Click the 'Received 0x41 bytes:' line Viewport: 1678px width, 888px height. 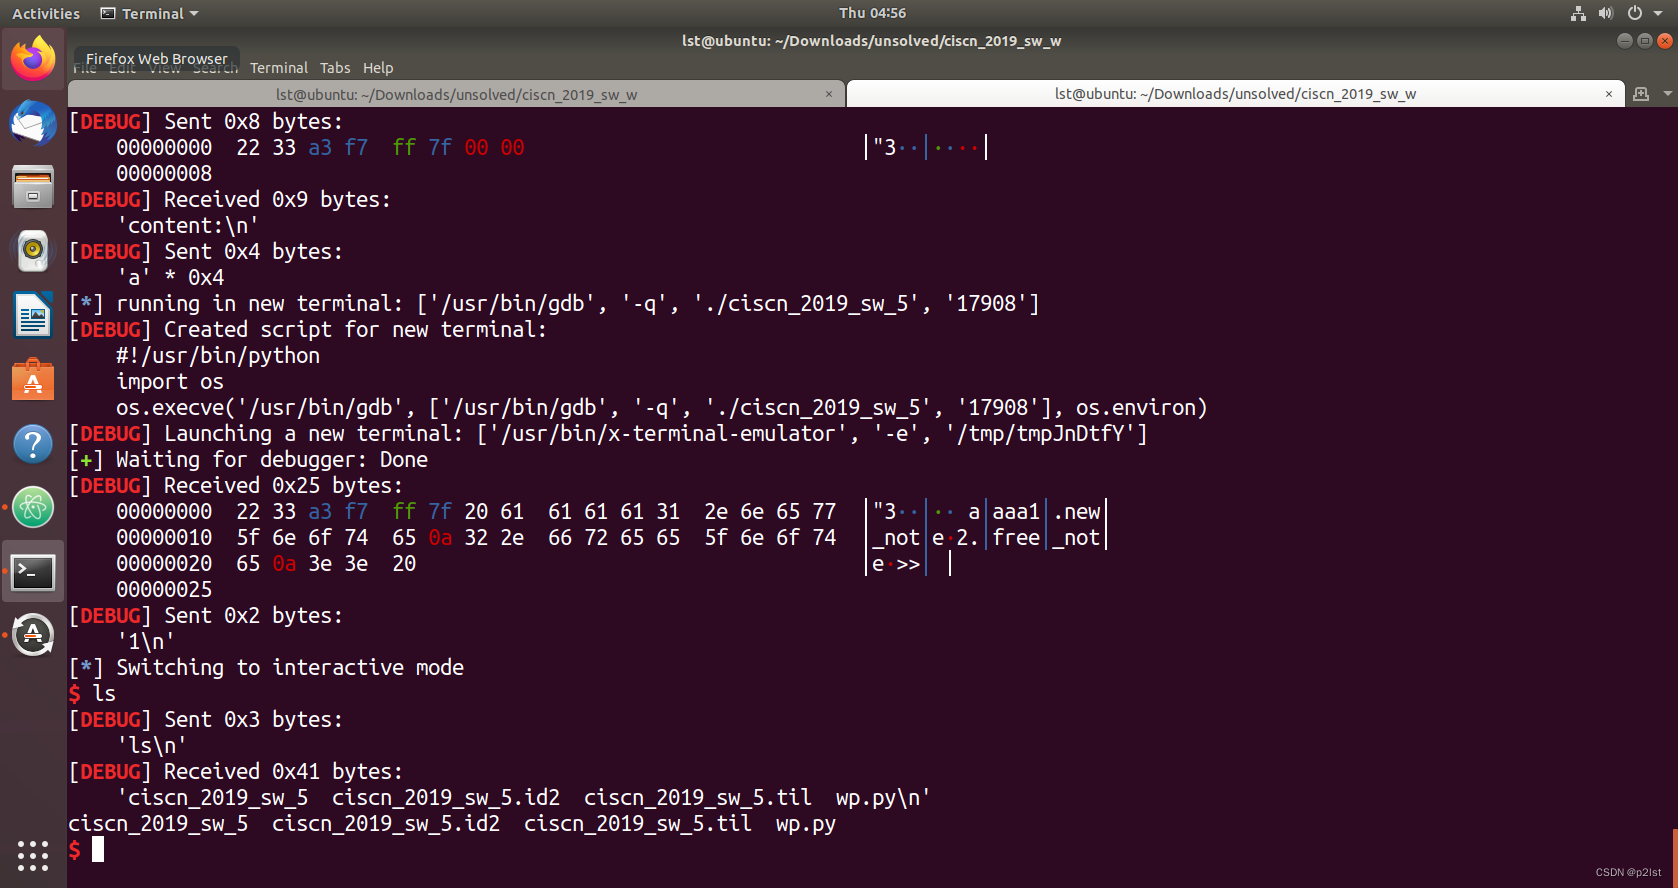tap(236, 771)
